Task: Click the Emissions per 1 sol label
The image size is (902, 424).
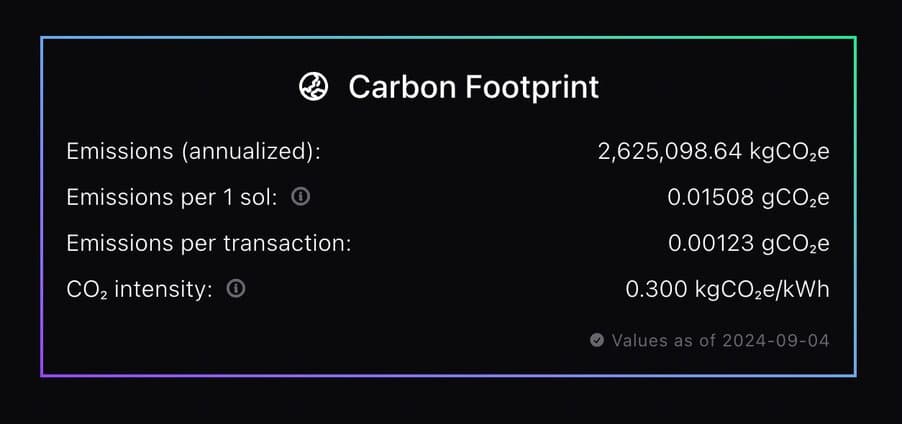Action: [172, 198]
